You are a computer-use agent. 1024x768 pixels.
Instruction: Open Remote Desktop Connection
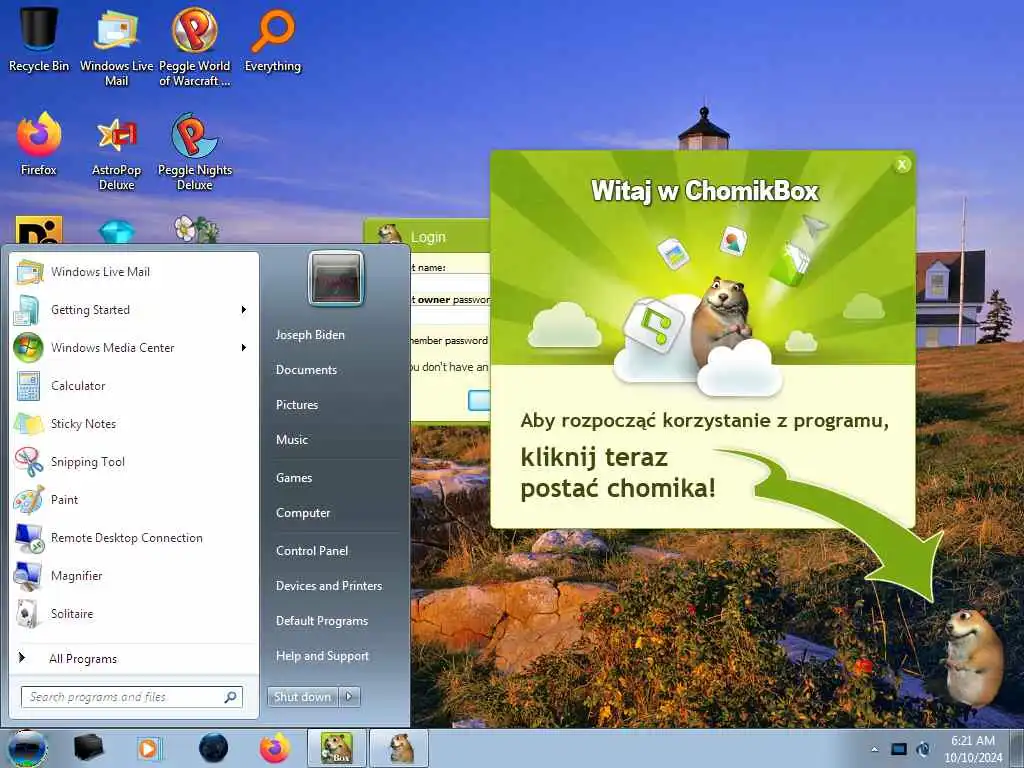tap(134, 537)
